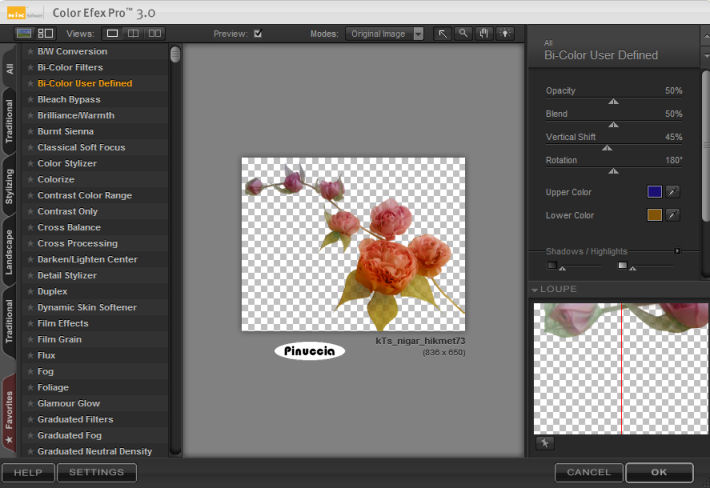Viewport: 710px width, 488px height.
Task: Star the Fog filter as favorite
Action: coord(31,371)
